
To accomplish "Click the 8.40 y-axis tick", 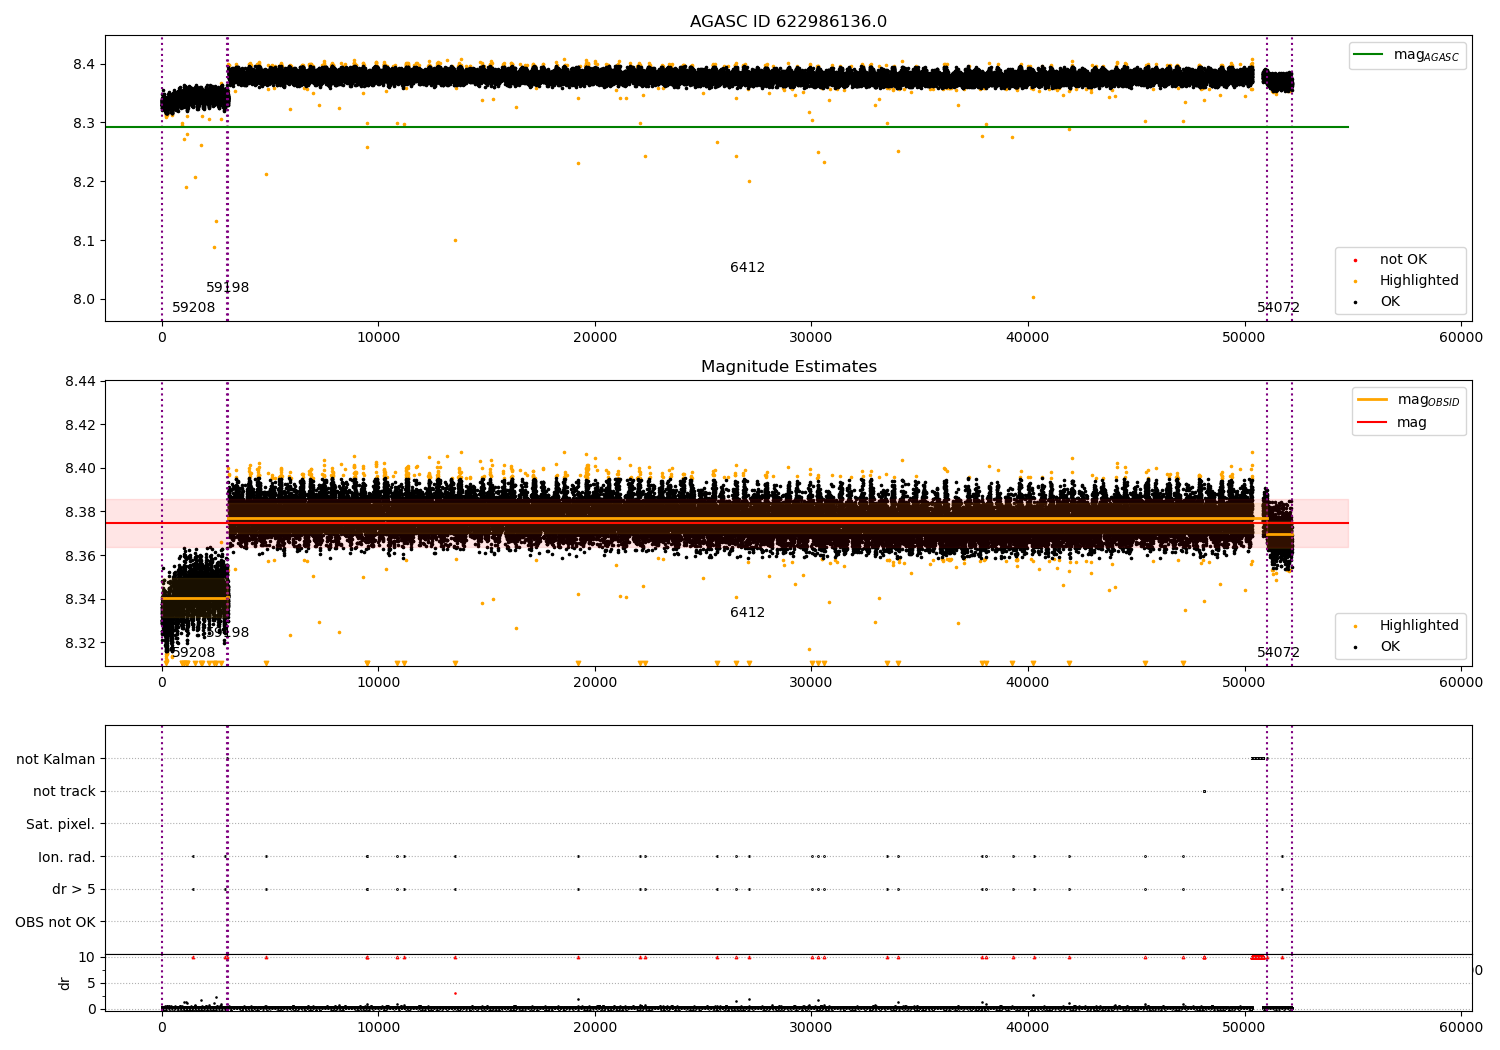I will tap(79, 468).
